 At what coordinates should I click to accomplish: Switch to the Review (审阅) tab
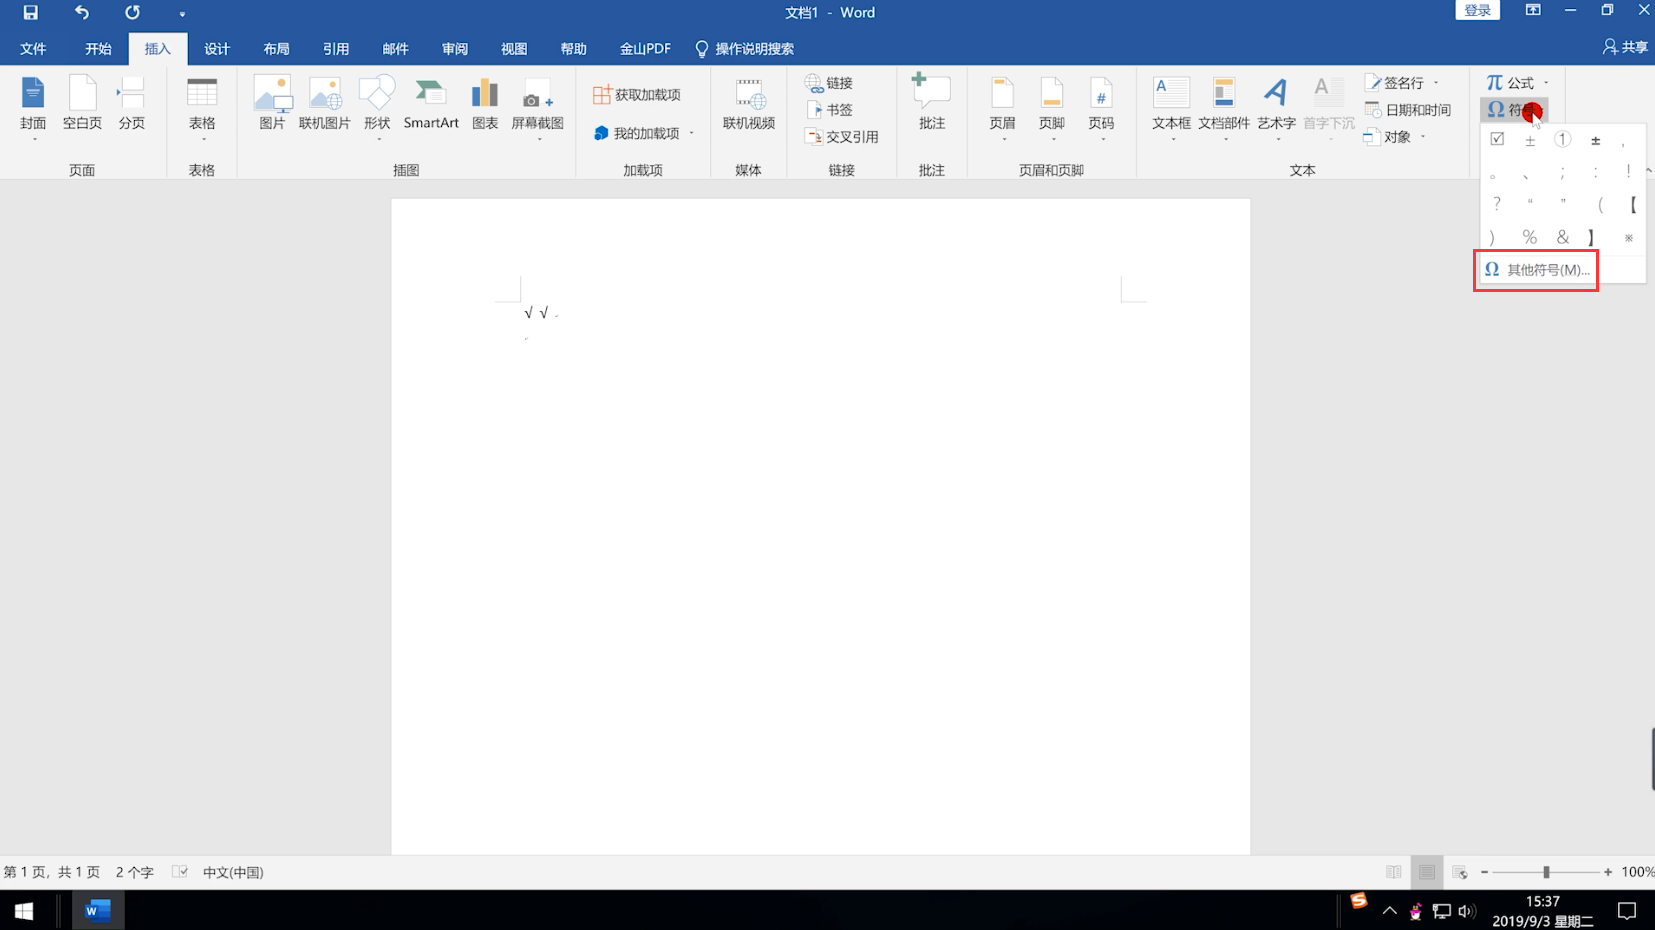[455, 49]
